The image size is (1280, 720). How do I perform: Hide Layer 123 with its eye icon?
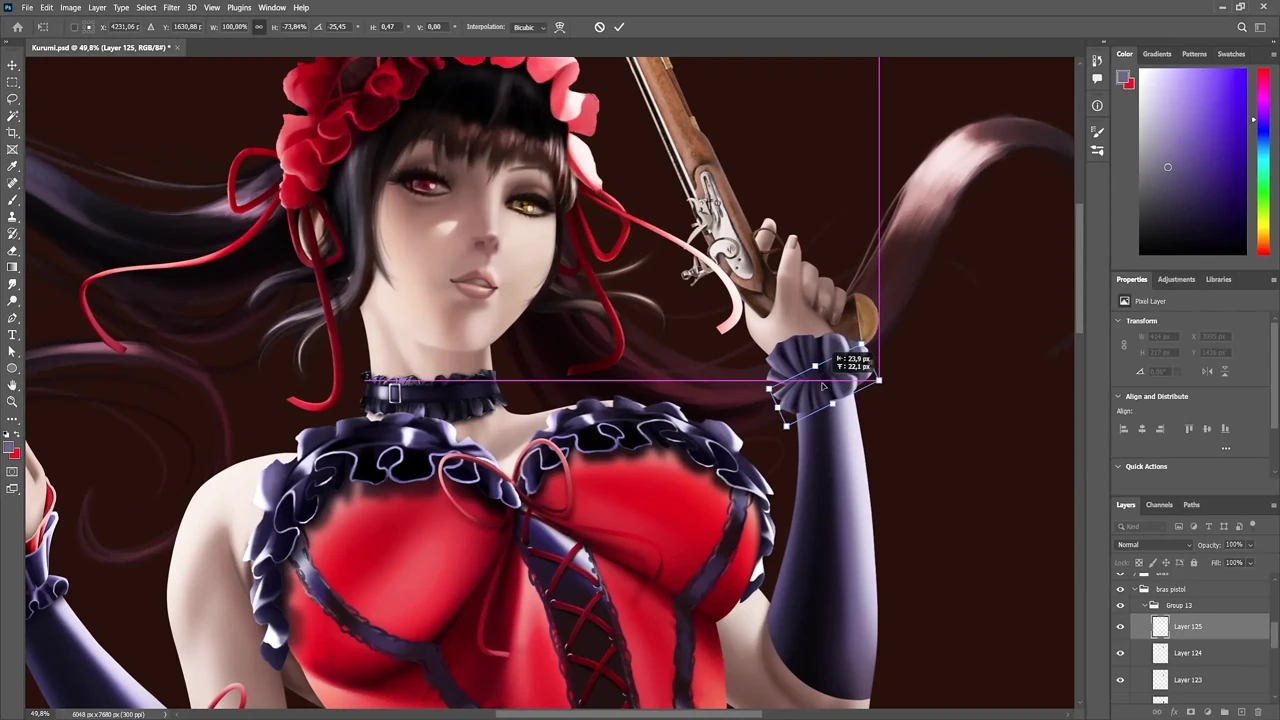(x=1120, y=680)
